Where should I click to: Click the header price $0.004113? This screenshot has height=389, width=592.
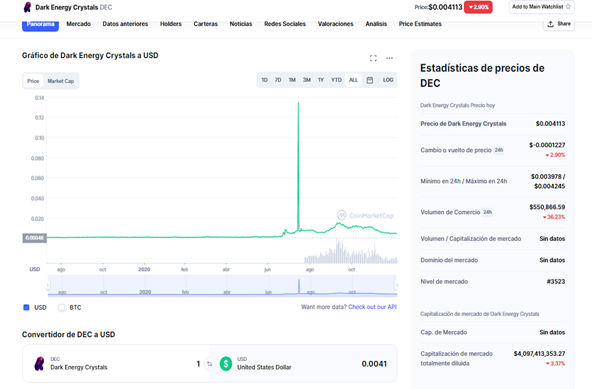445,7
